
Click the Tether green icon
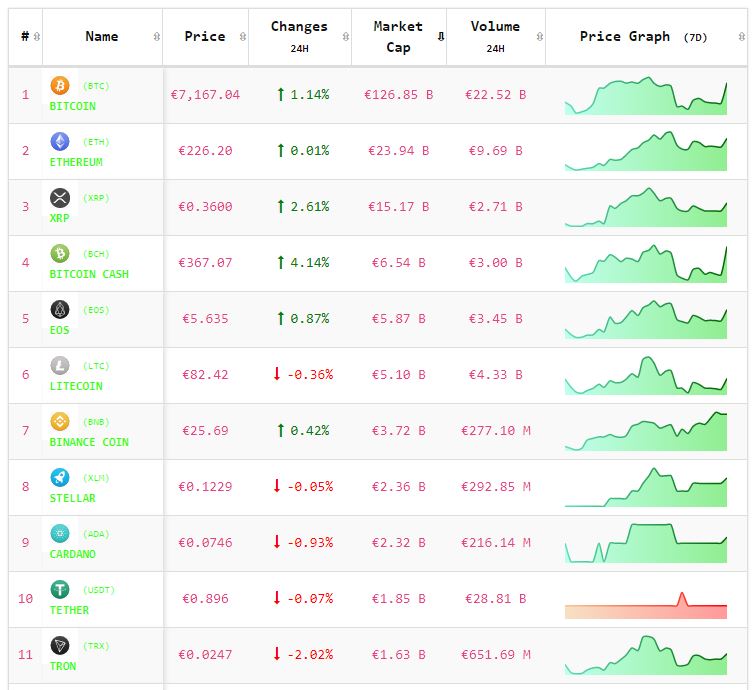pos(60,590)
